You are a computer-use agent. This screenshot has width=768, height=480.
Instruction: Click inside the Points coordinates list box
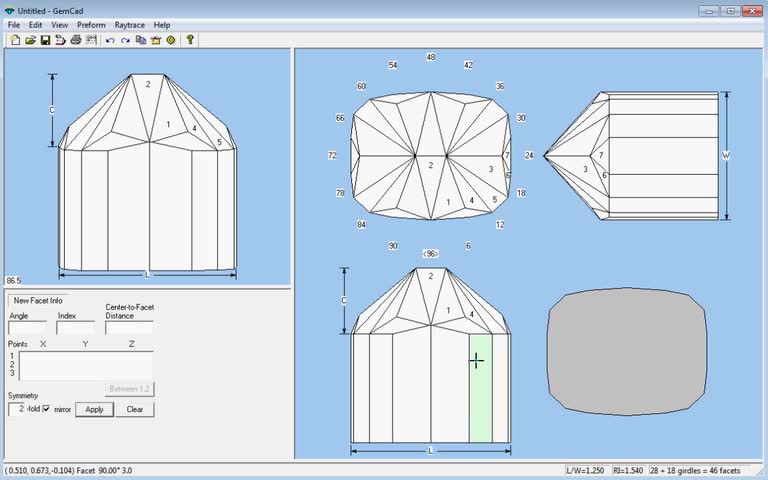click(x=86, y=365)
